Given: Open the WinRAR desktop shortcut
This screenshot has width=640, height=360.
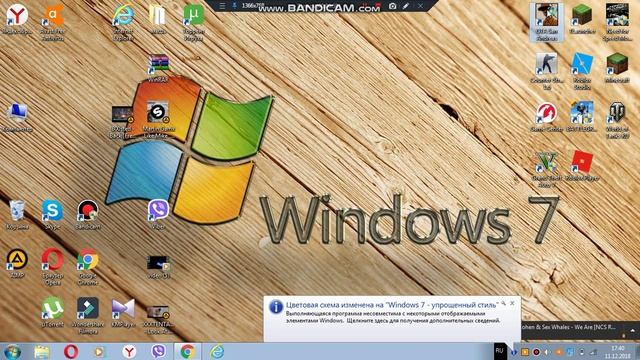Looking at the screenshot, I should (158, 68).
